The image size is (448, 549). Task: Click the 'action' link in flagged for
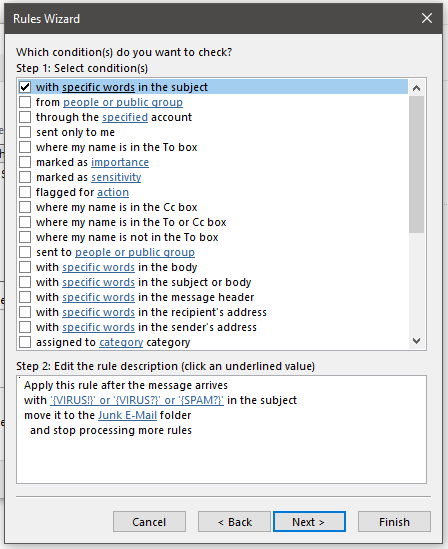click(x=113, y=192)
